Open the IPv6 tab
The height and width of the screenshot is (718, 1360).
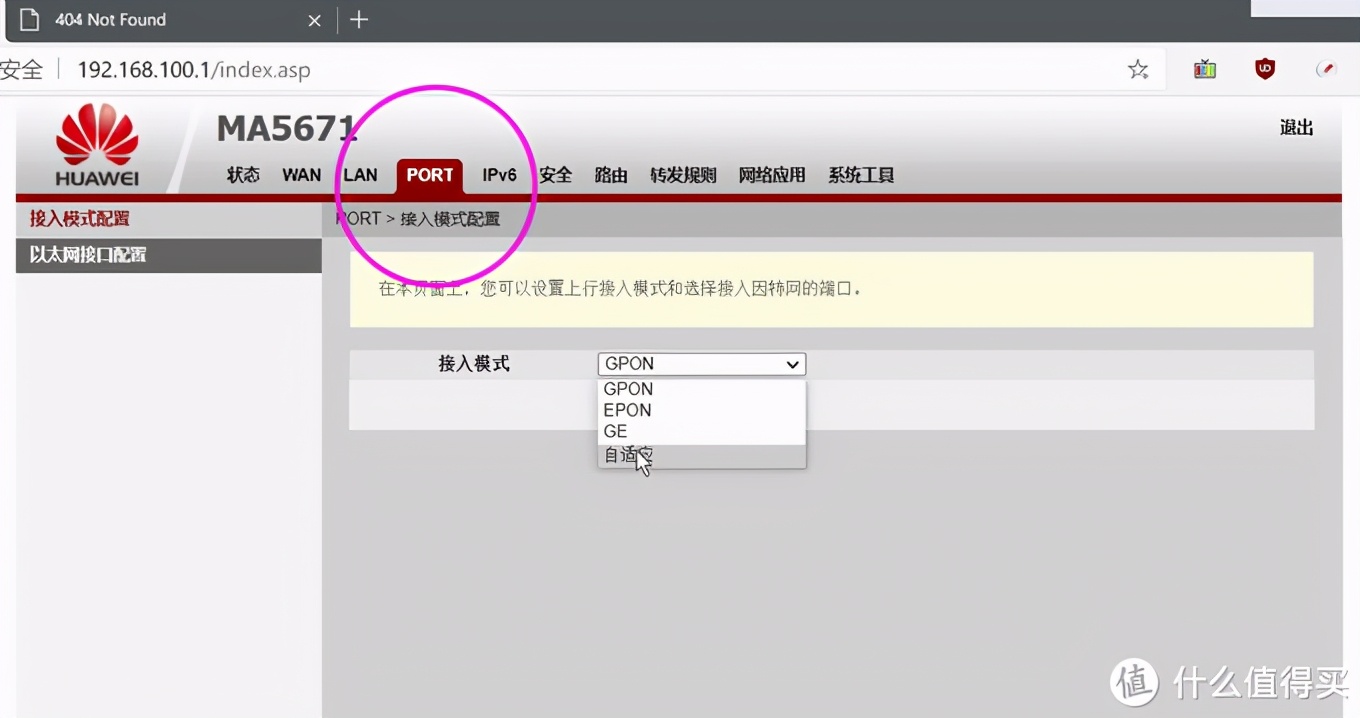tap(499, 175)
